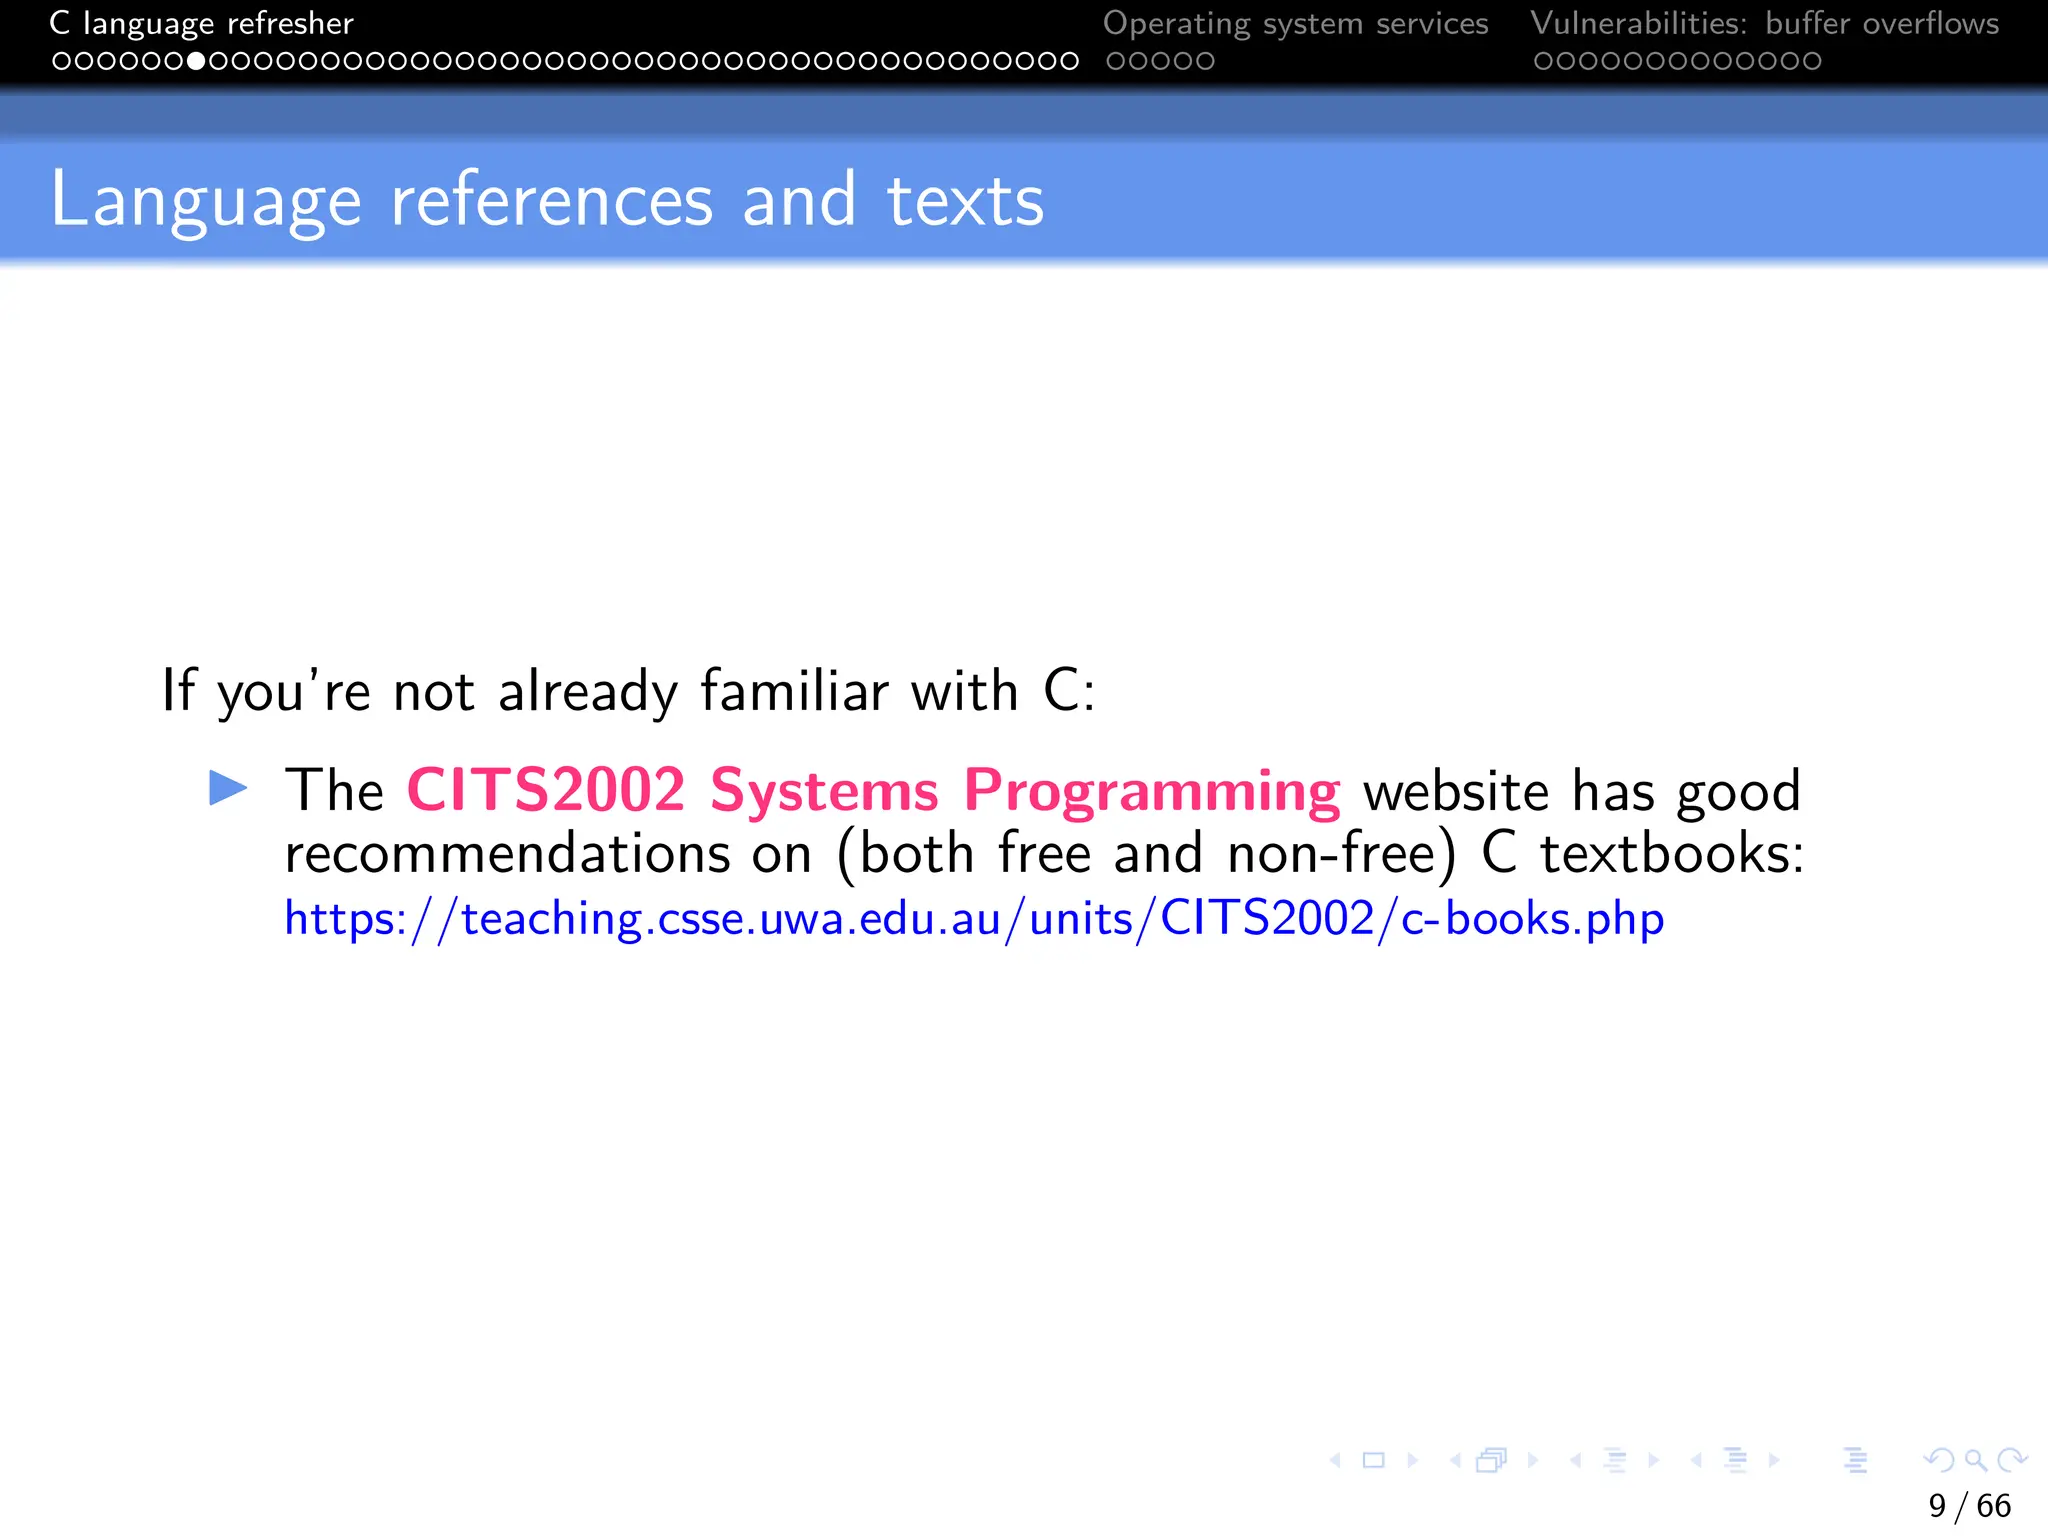Click the slide rectangle navigation icon

1374,1461
